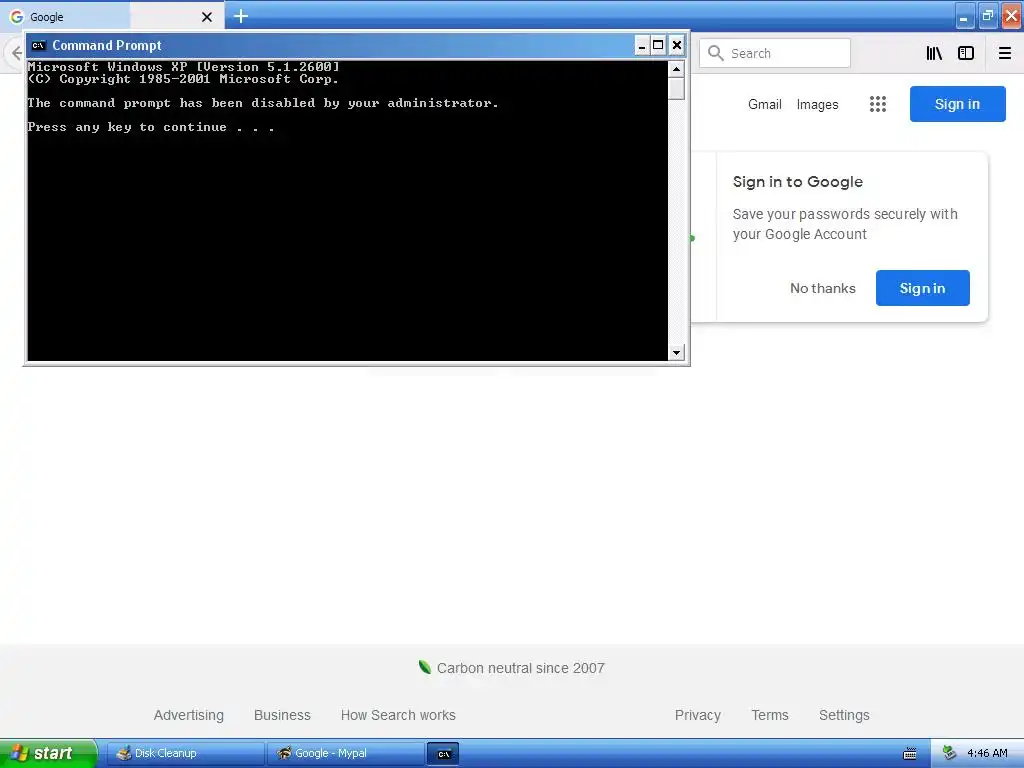Close the Command Prompt window

677,45
